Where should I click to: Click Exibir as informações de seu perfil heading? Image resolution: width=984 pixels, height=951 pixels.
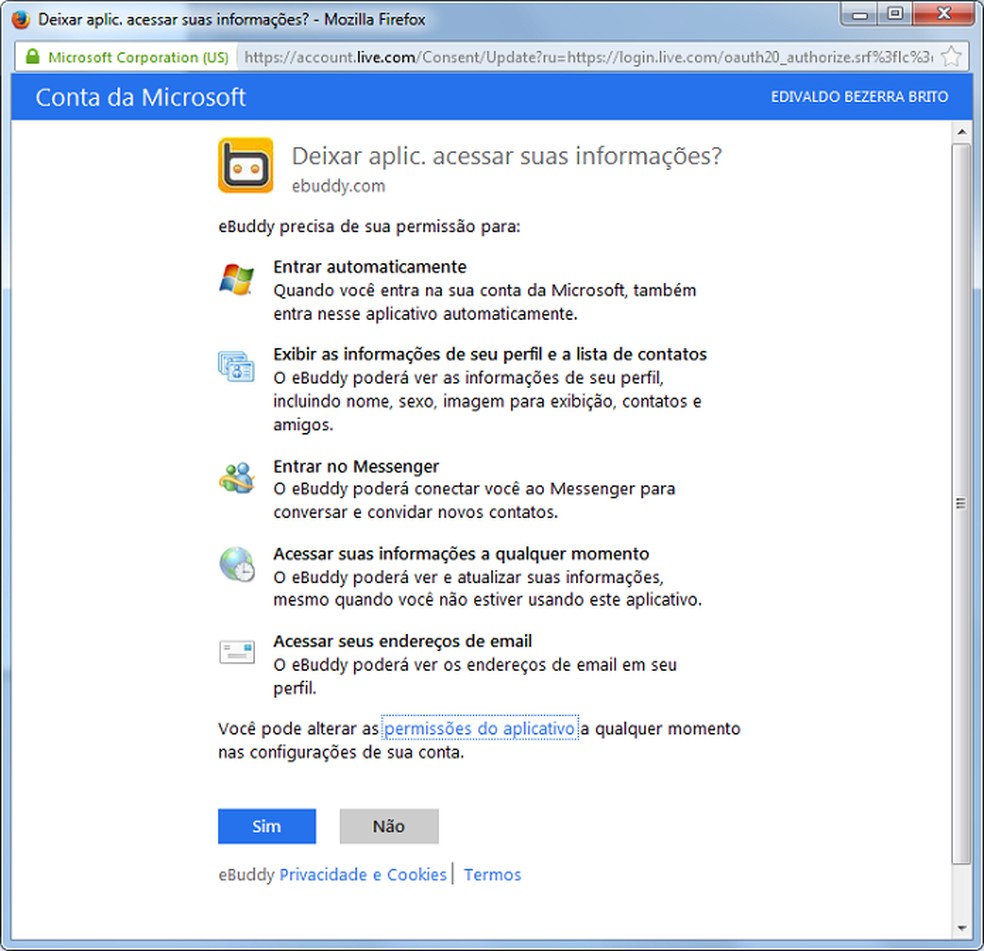[x=490, y=354]
